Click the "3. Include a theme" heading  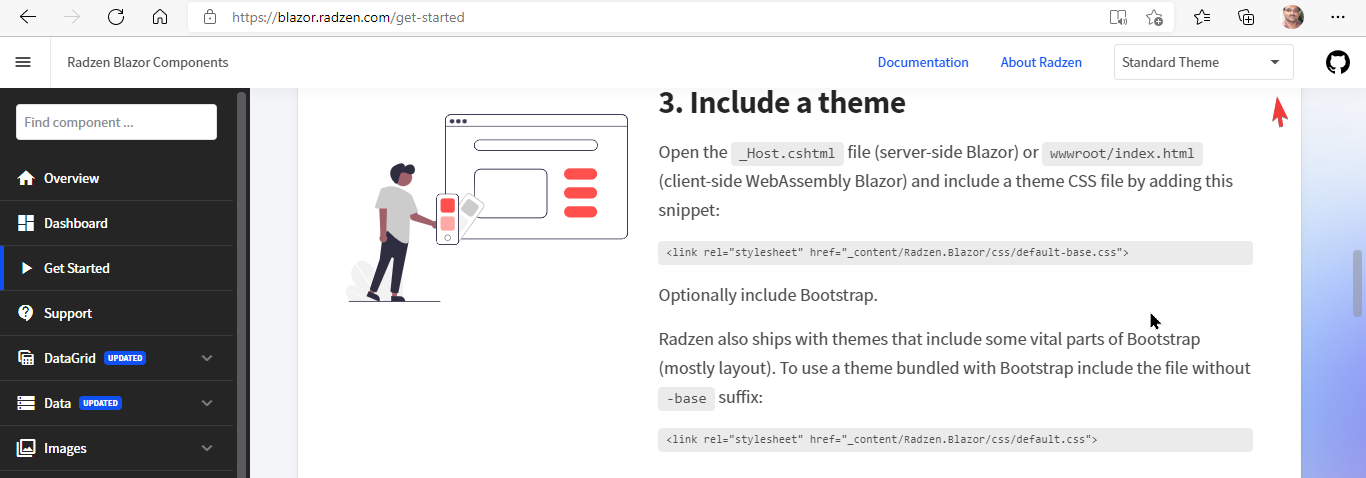782,102
